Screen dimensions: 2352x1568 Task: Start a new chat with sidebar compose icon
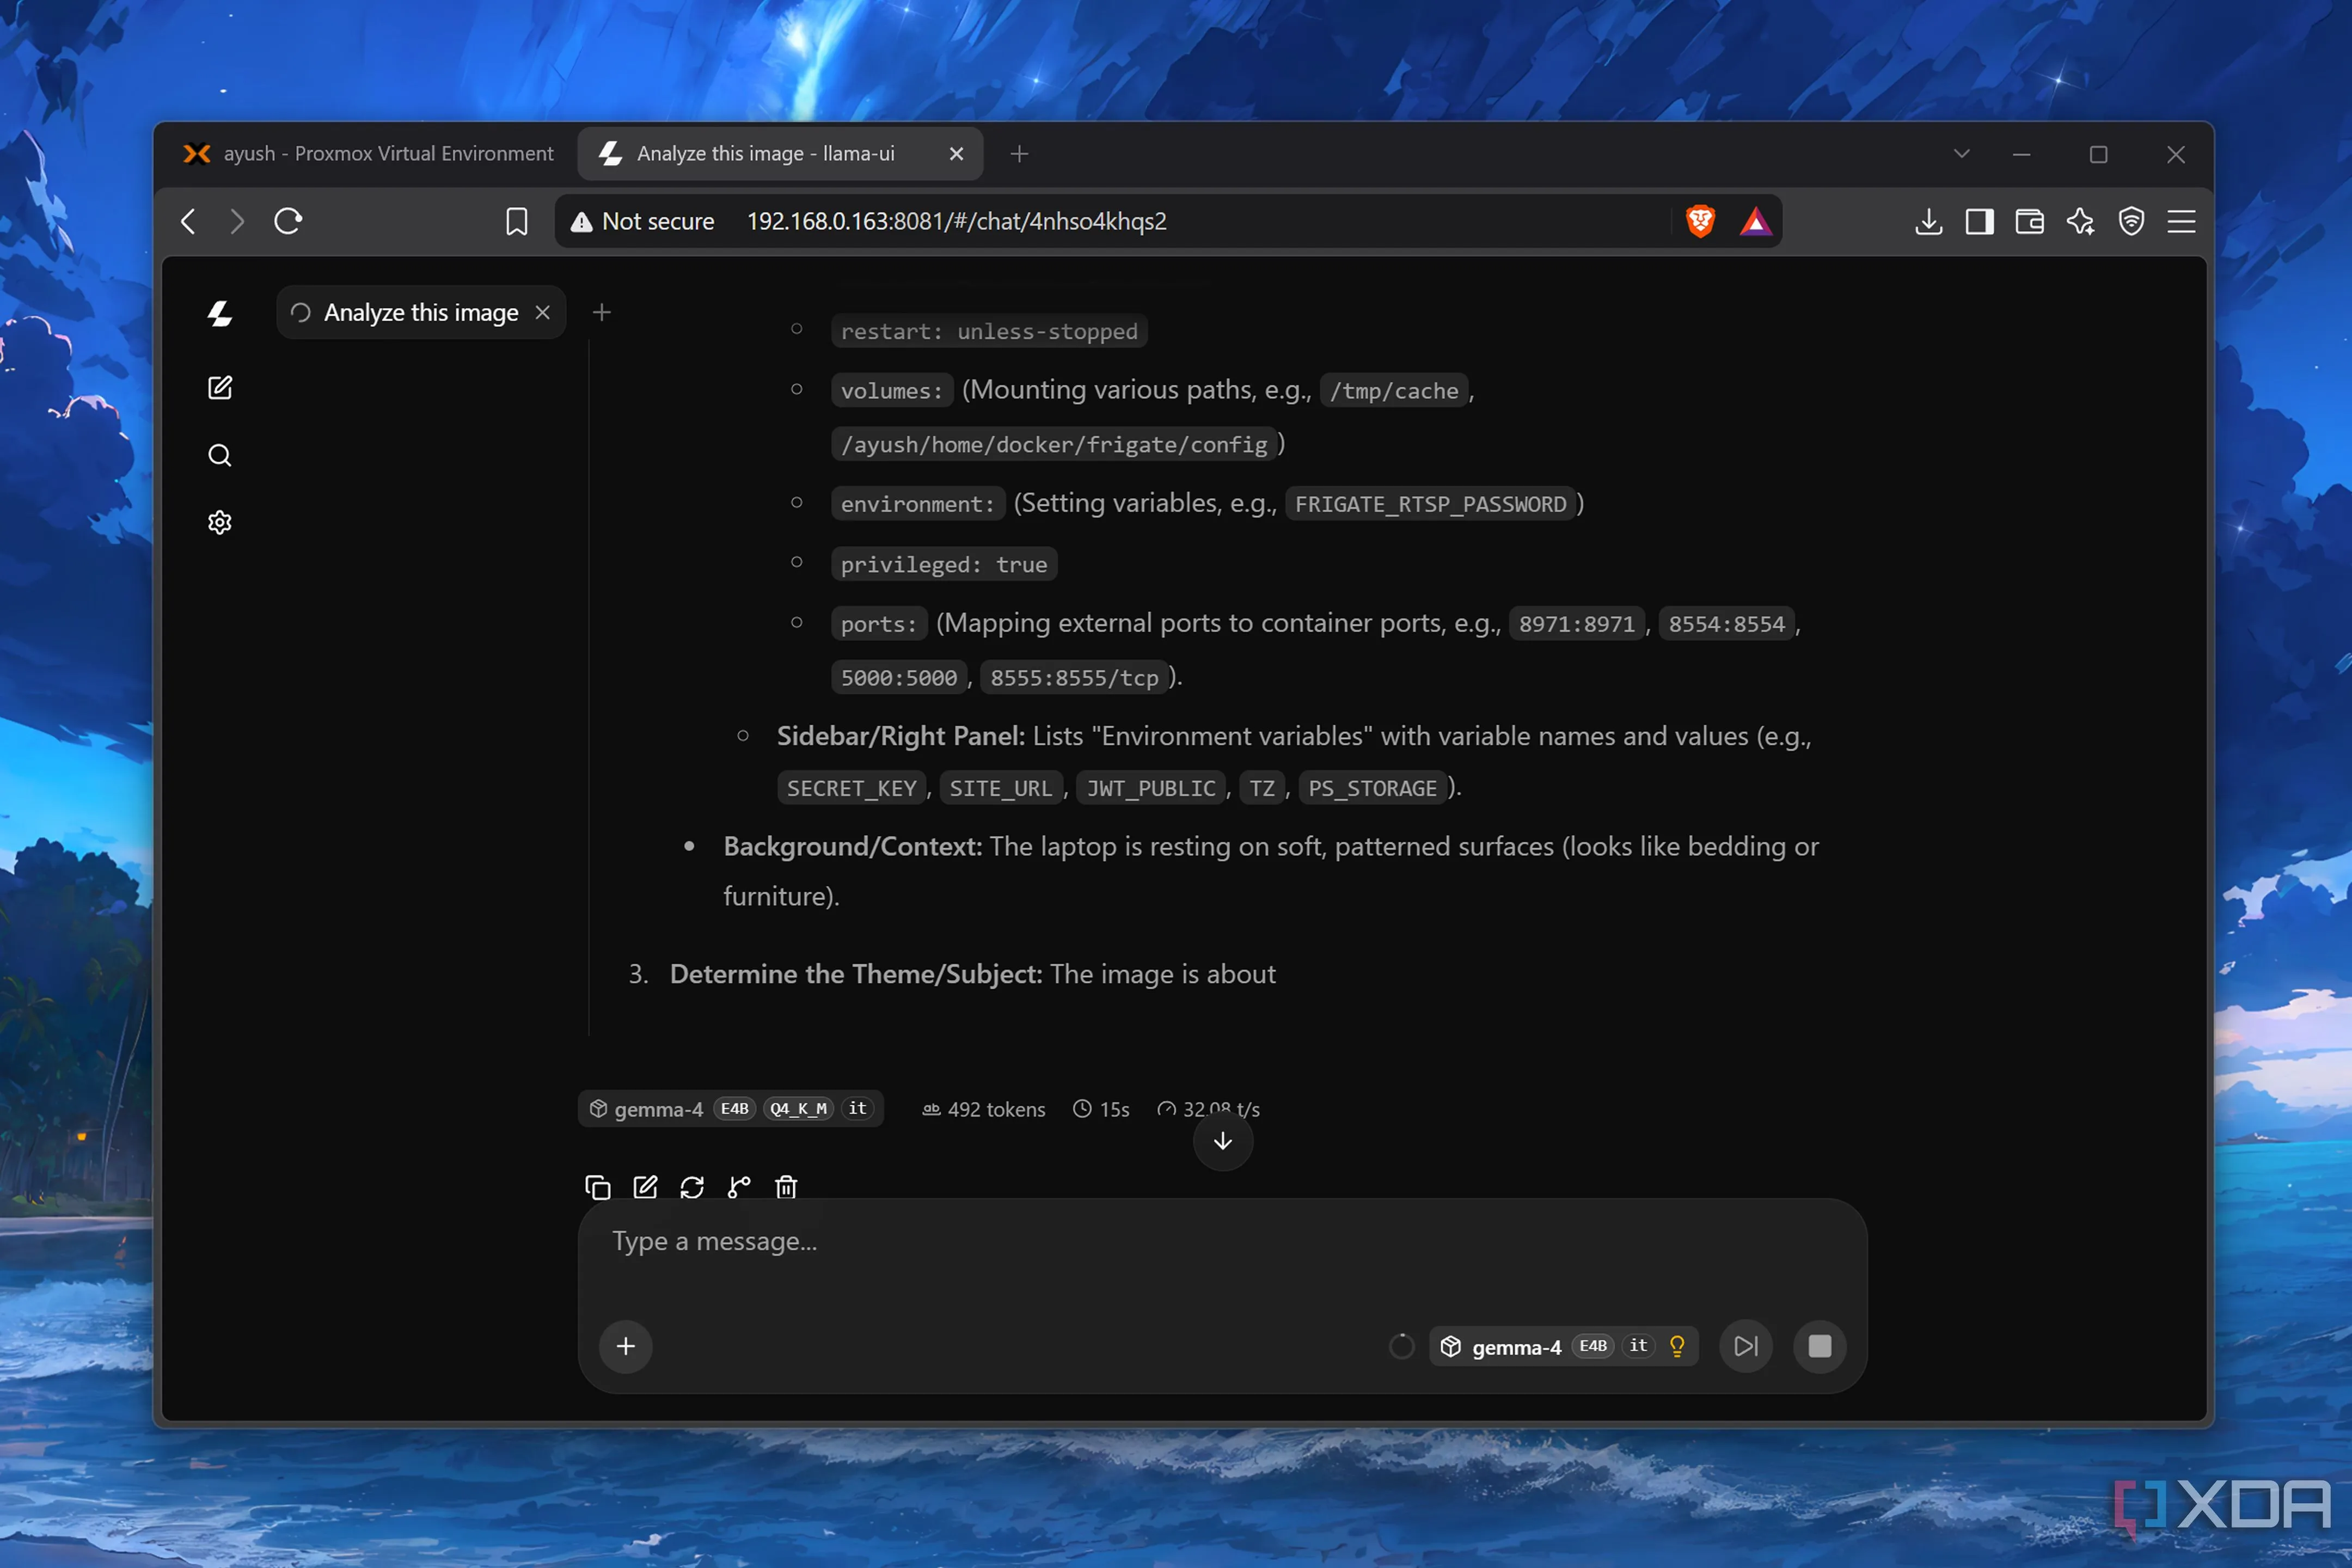pyautogui.click(x=220, y=388)
